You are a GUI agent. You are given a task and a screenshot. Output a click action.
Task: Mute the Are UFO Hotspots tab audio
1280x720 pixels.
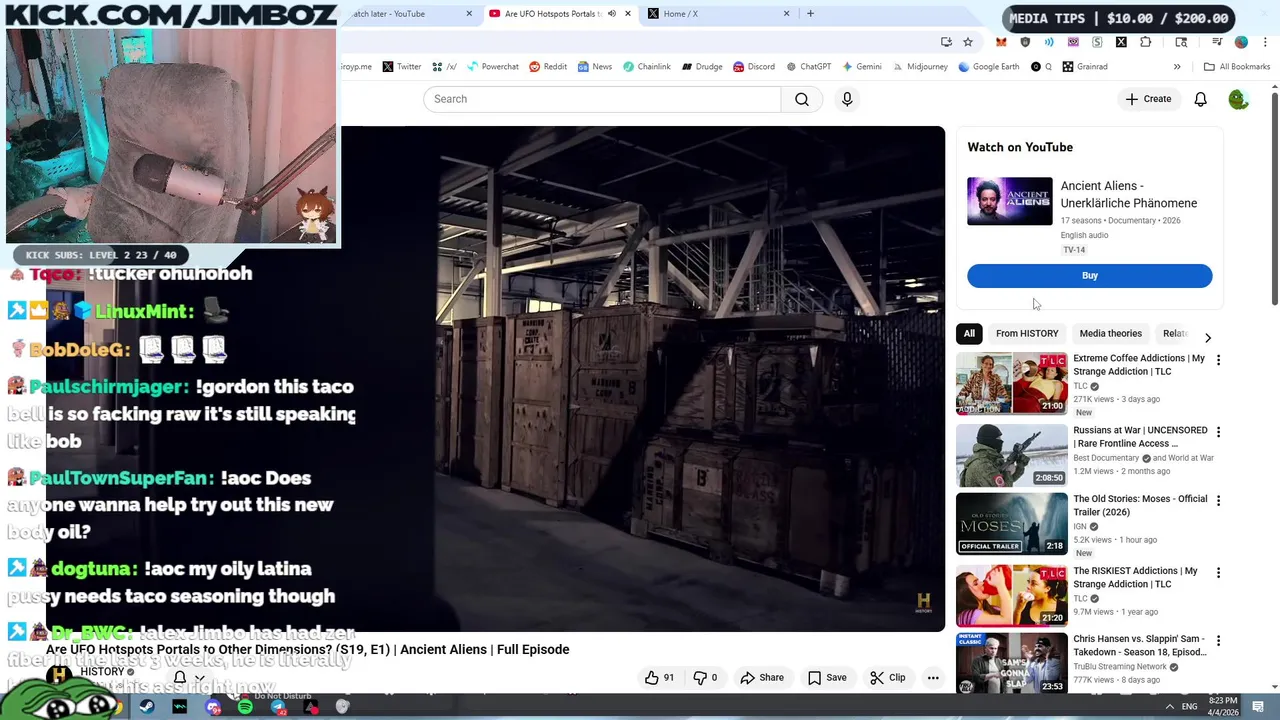(x=611, y=14)
